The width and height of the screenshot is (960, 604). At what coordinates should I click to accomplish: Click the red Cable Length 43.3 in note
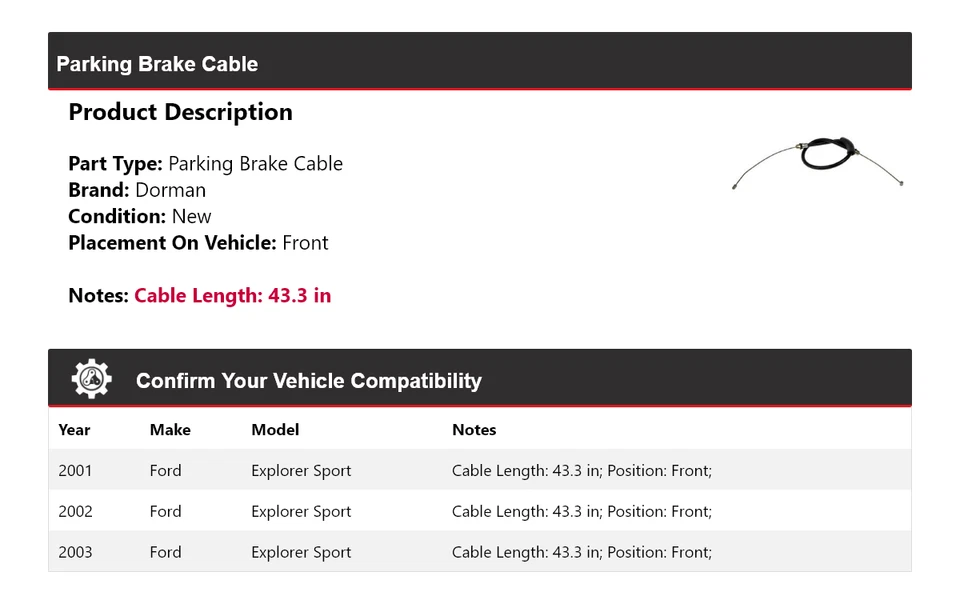(x=232, y=295)
